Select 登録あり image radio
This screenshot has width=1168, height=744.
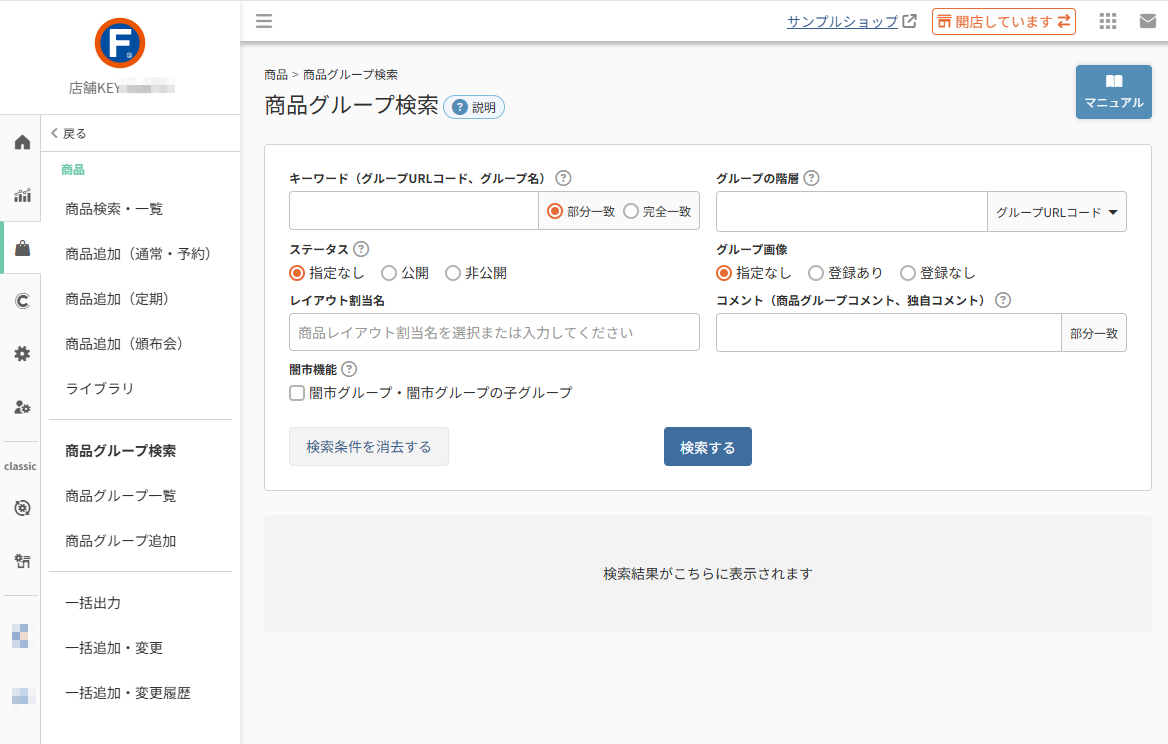click(x=816, y=273)
